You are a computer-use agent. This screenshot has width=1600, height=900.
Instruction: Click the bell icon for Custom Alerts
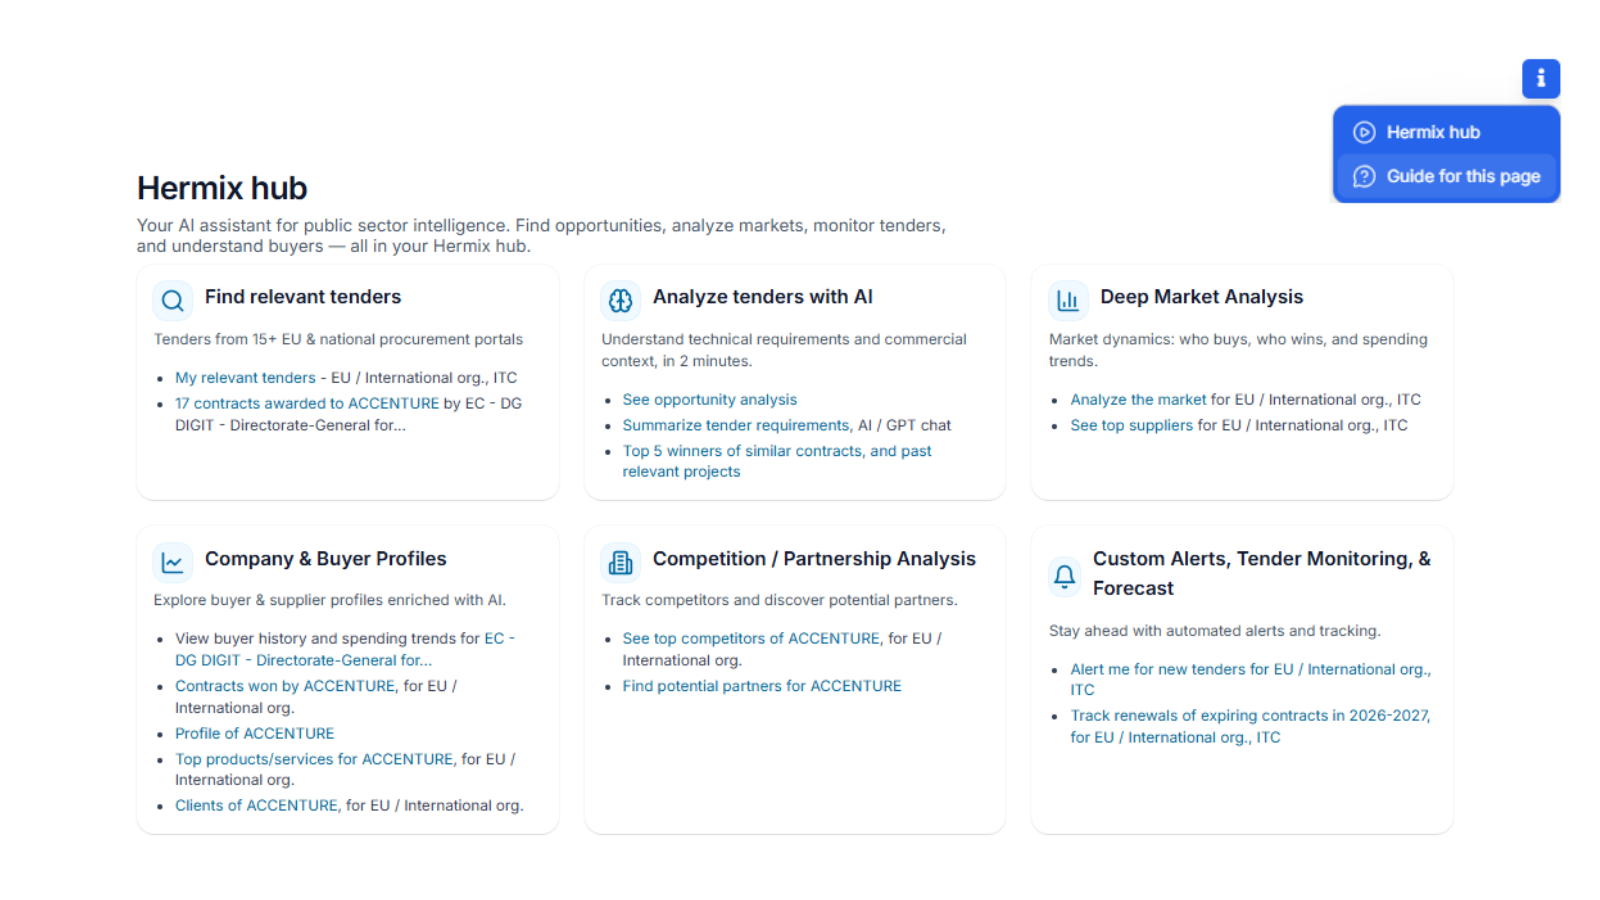[x=1064, y=576]
